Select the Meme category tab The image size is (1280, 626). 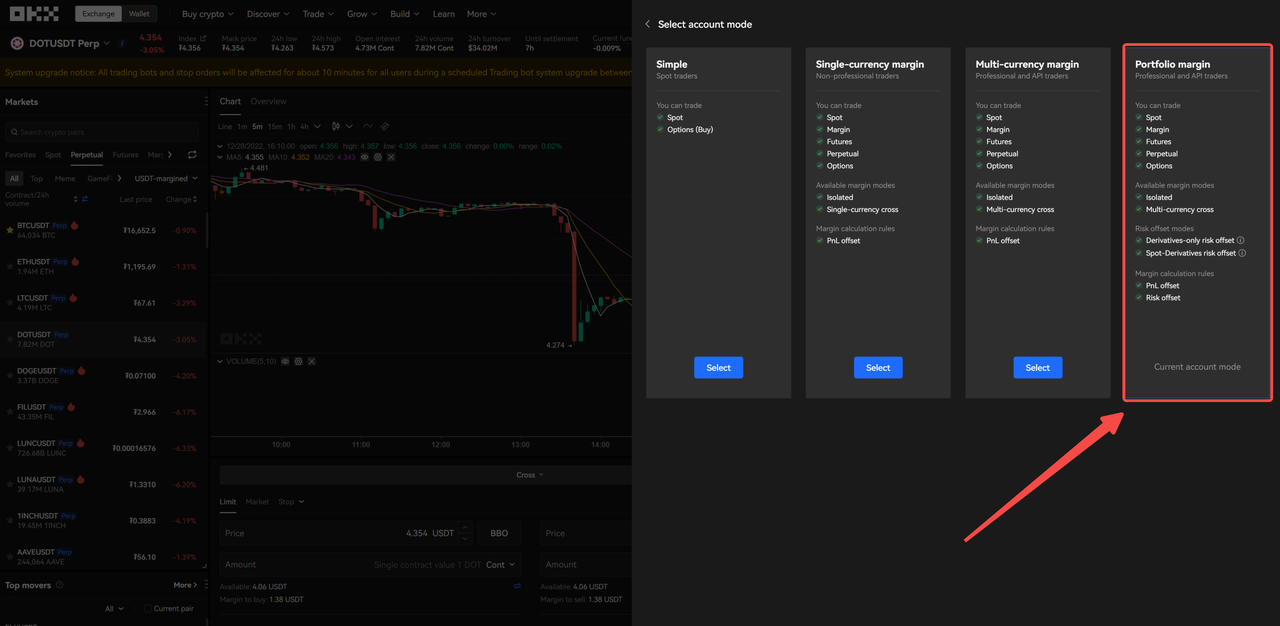coord(65,178)
